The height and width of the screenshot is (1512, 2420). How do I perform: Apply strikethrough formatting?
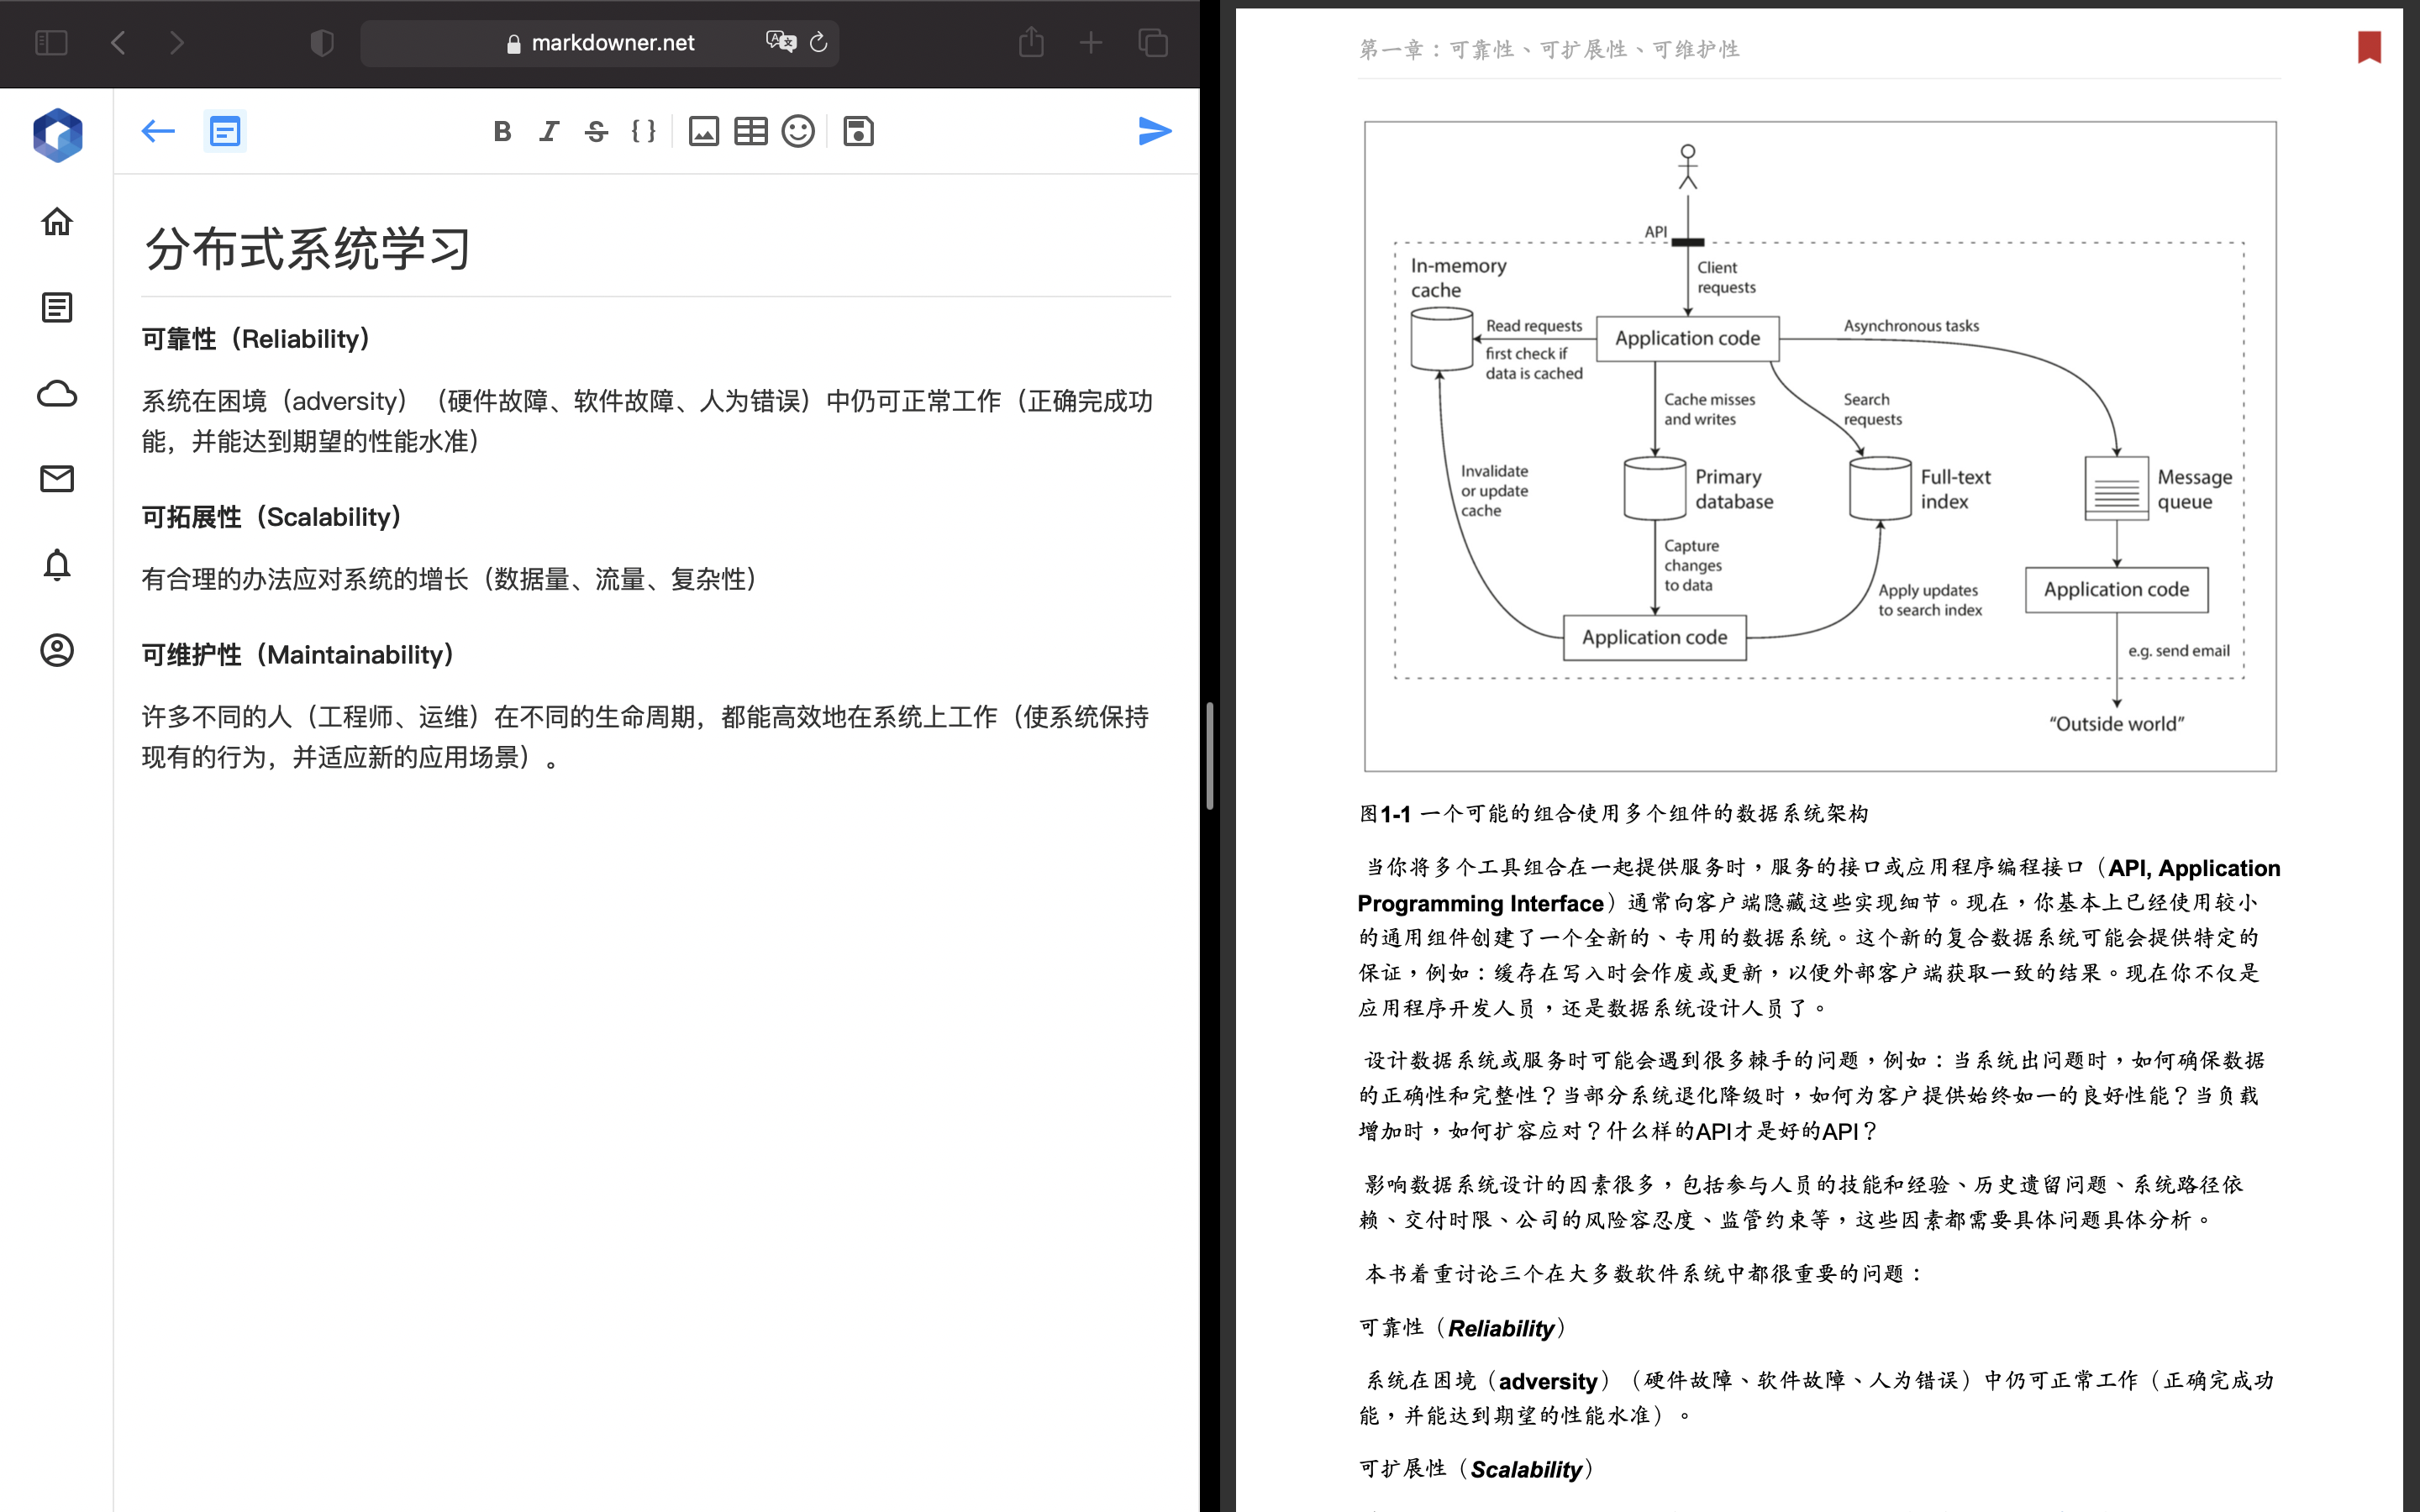(x=596, y=131)
